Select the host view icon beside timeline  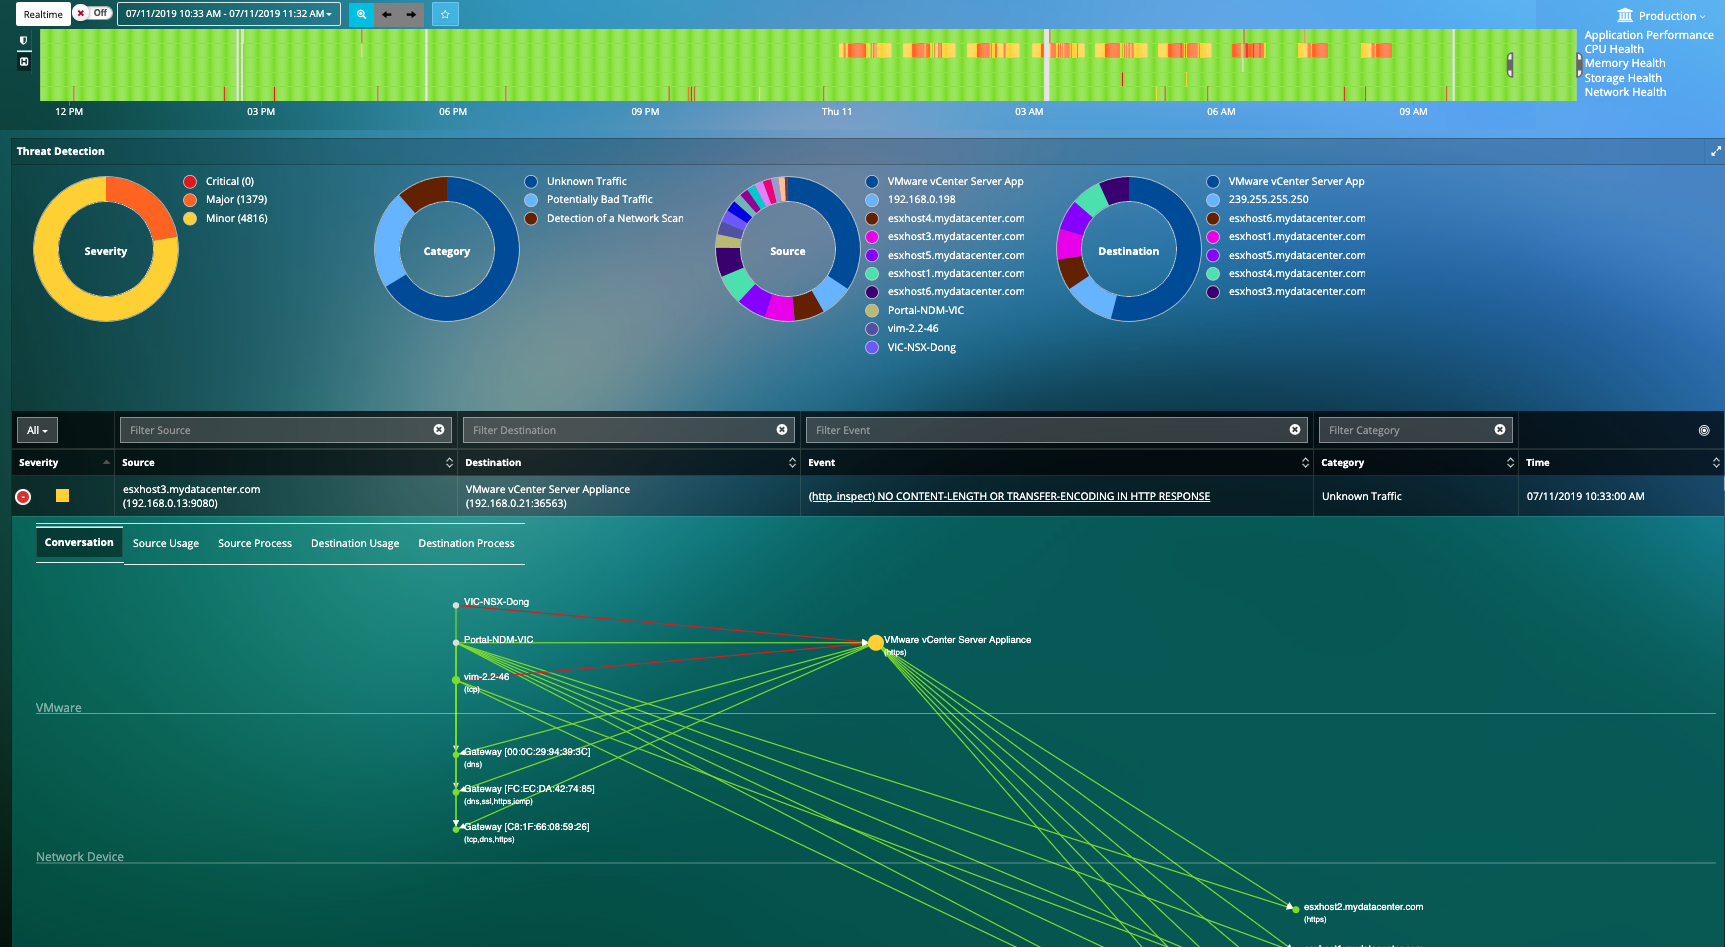pos(24,62)
